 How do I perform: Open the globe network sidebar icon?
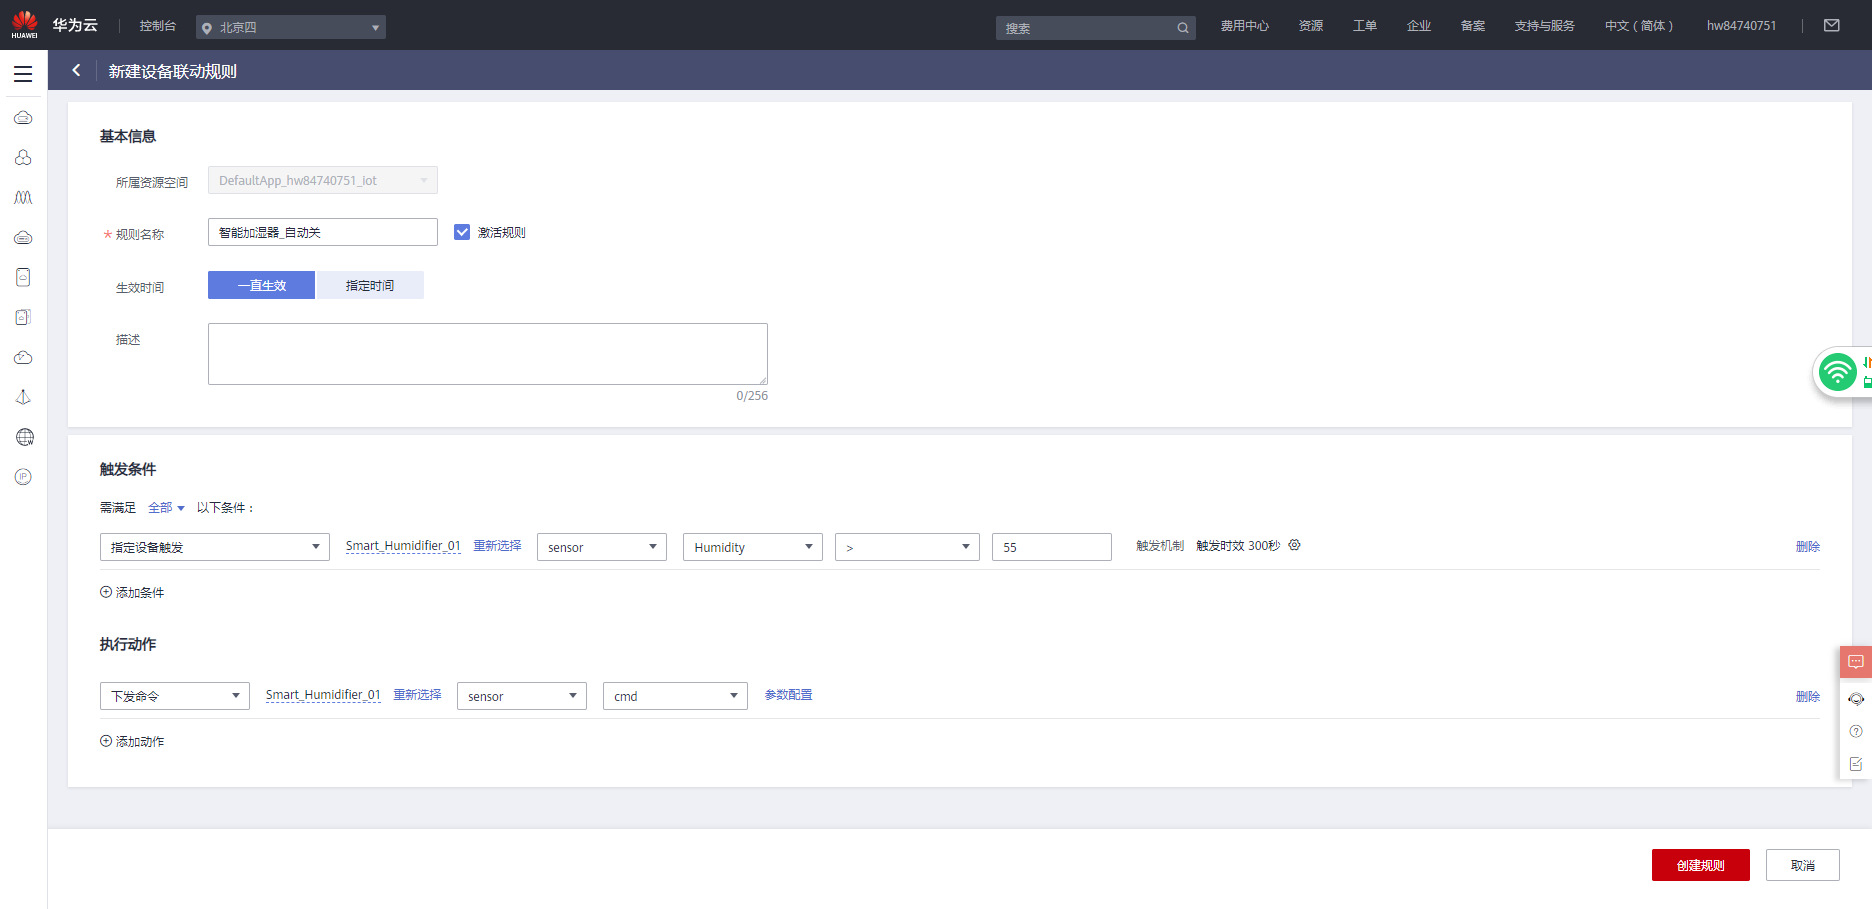(24, 437)
